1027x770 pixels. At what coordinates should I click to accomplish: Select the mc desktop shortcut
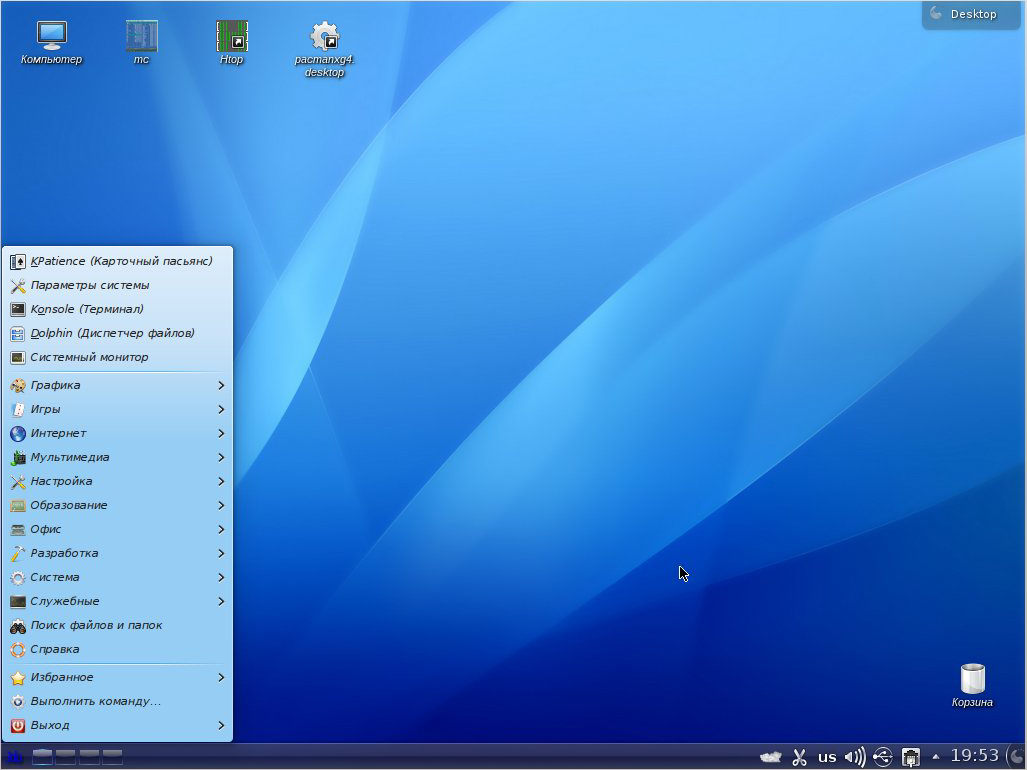[141, 43]
